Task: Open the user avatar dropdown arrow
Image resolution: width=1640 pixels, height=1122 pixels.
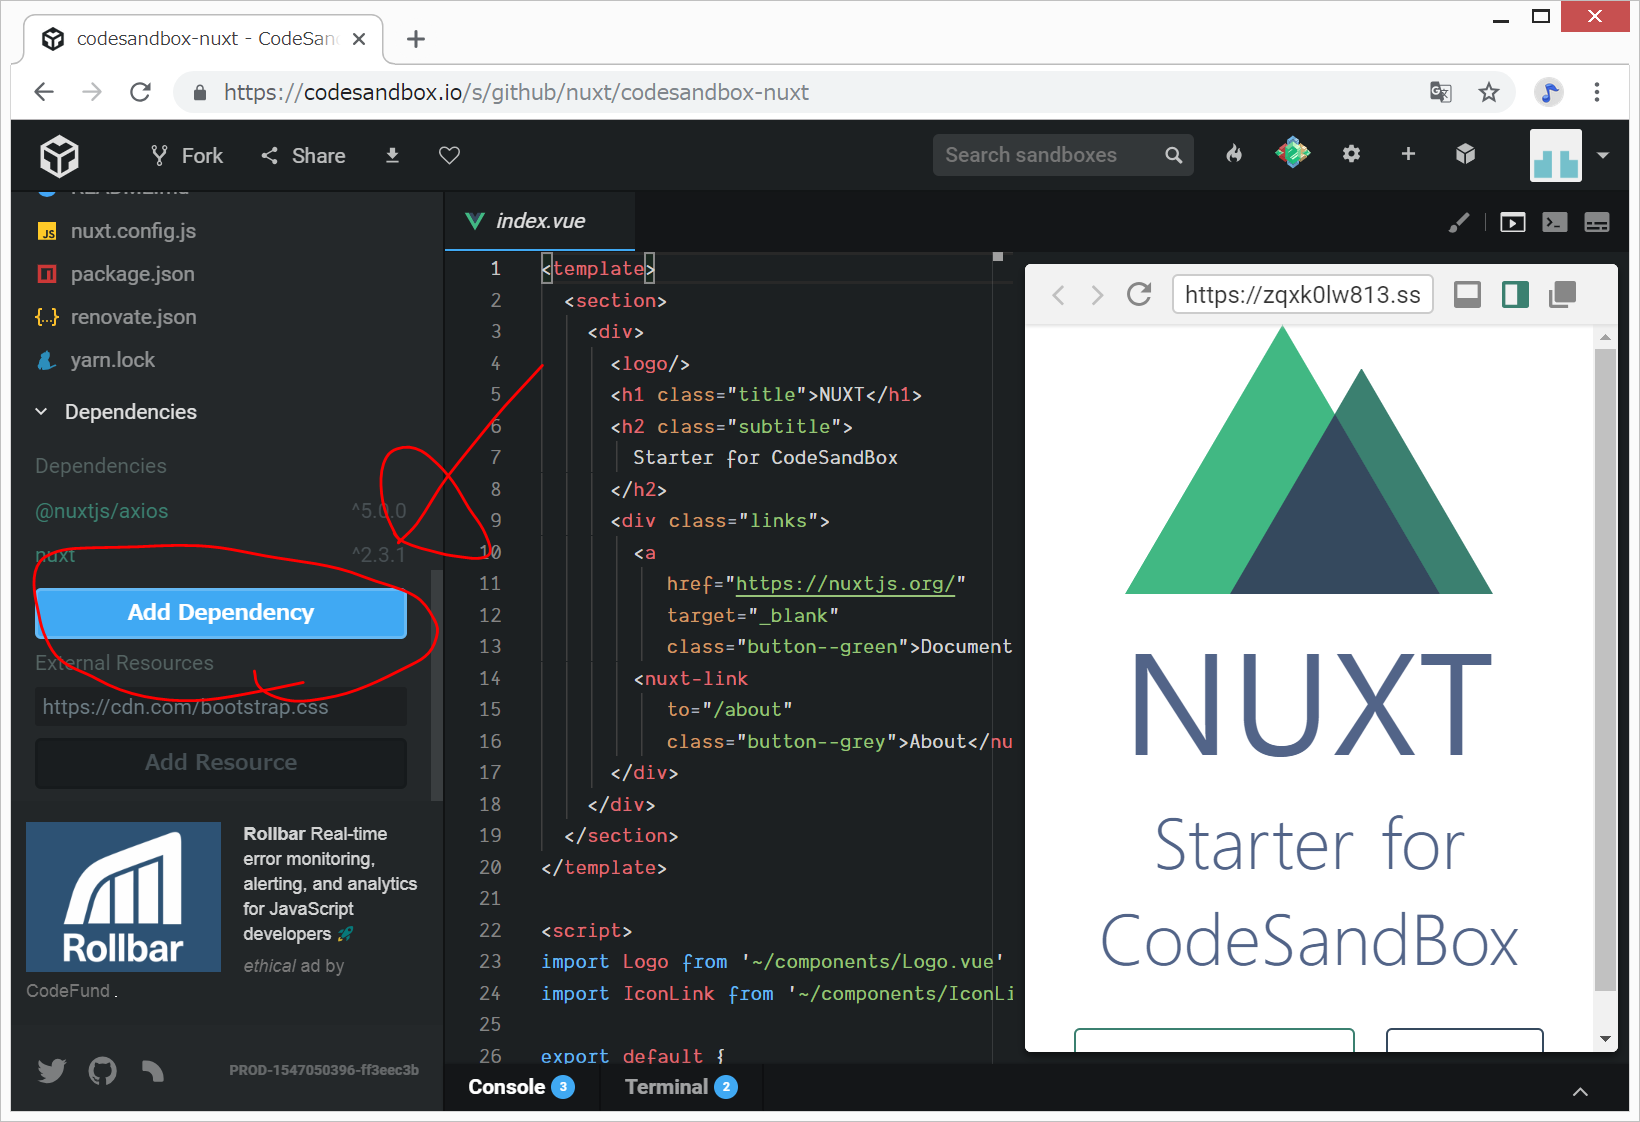Action: [1603, 155]
